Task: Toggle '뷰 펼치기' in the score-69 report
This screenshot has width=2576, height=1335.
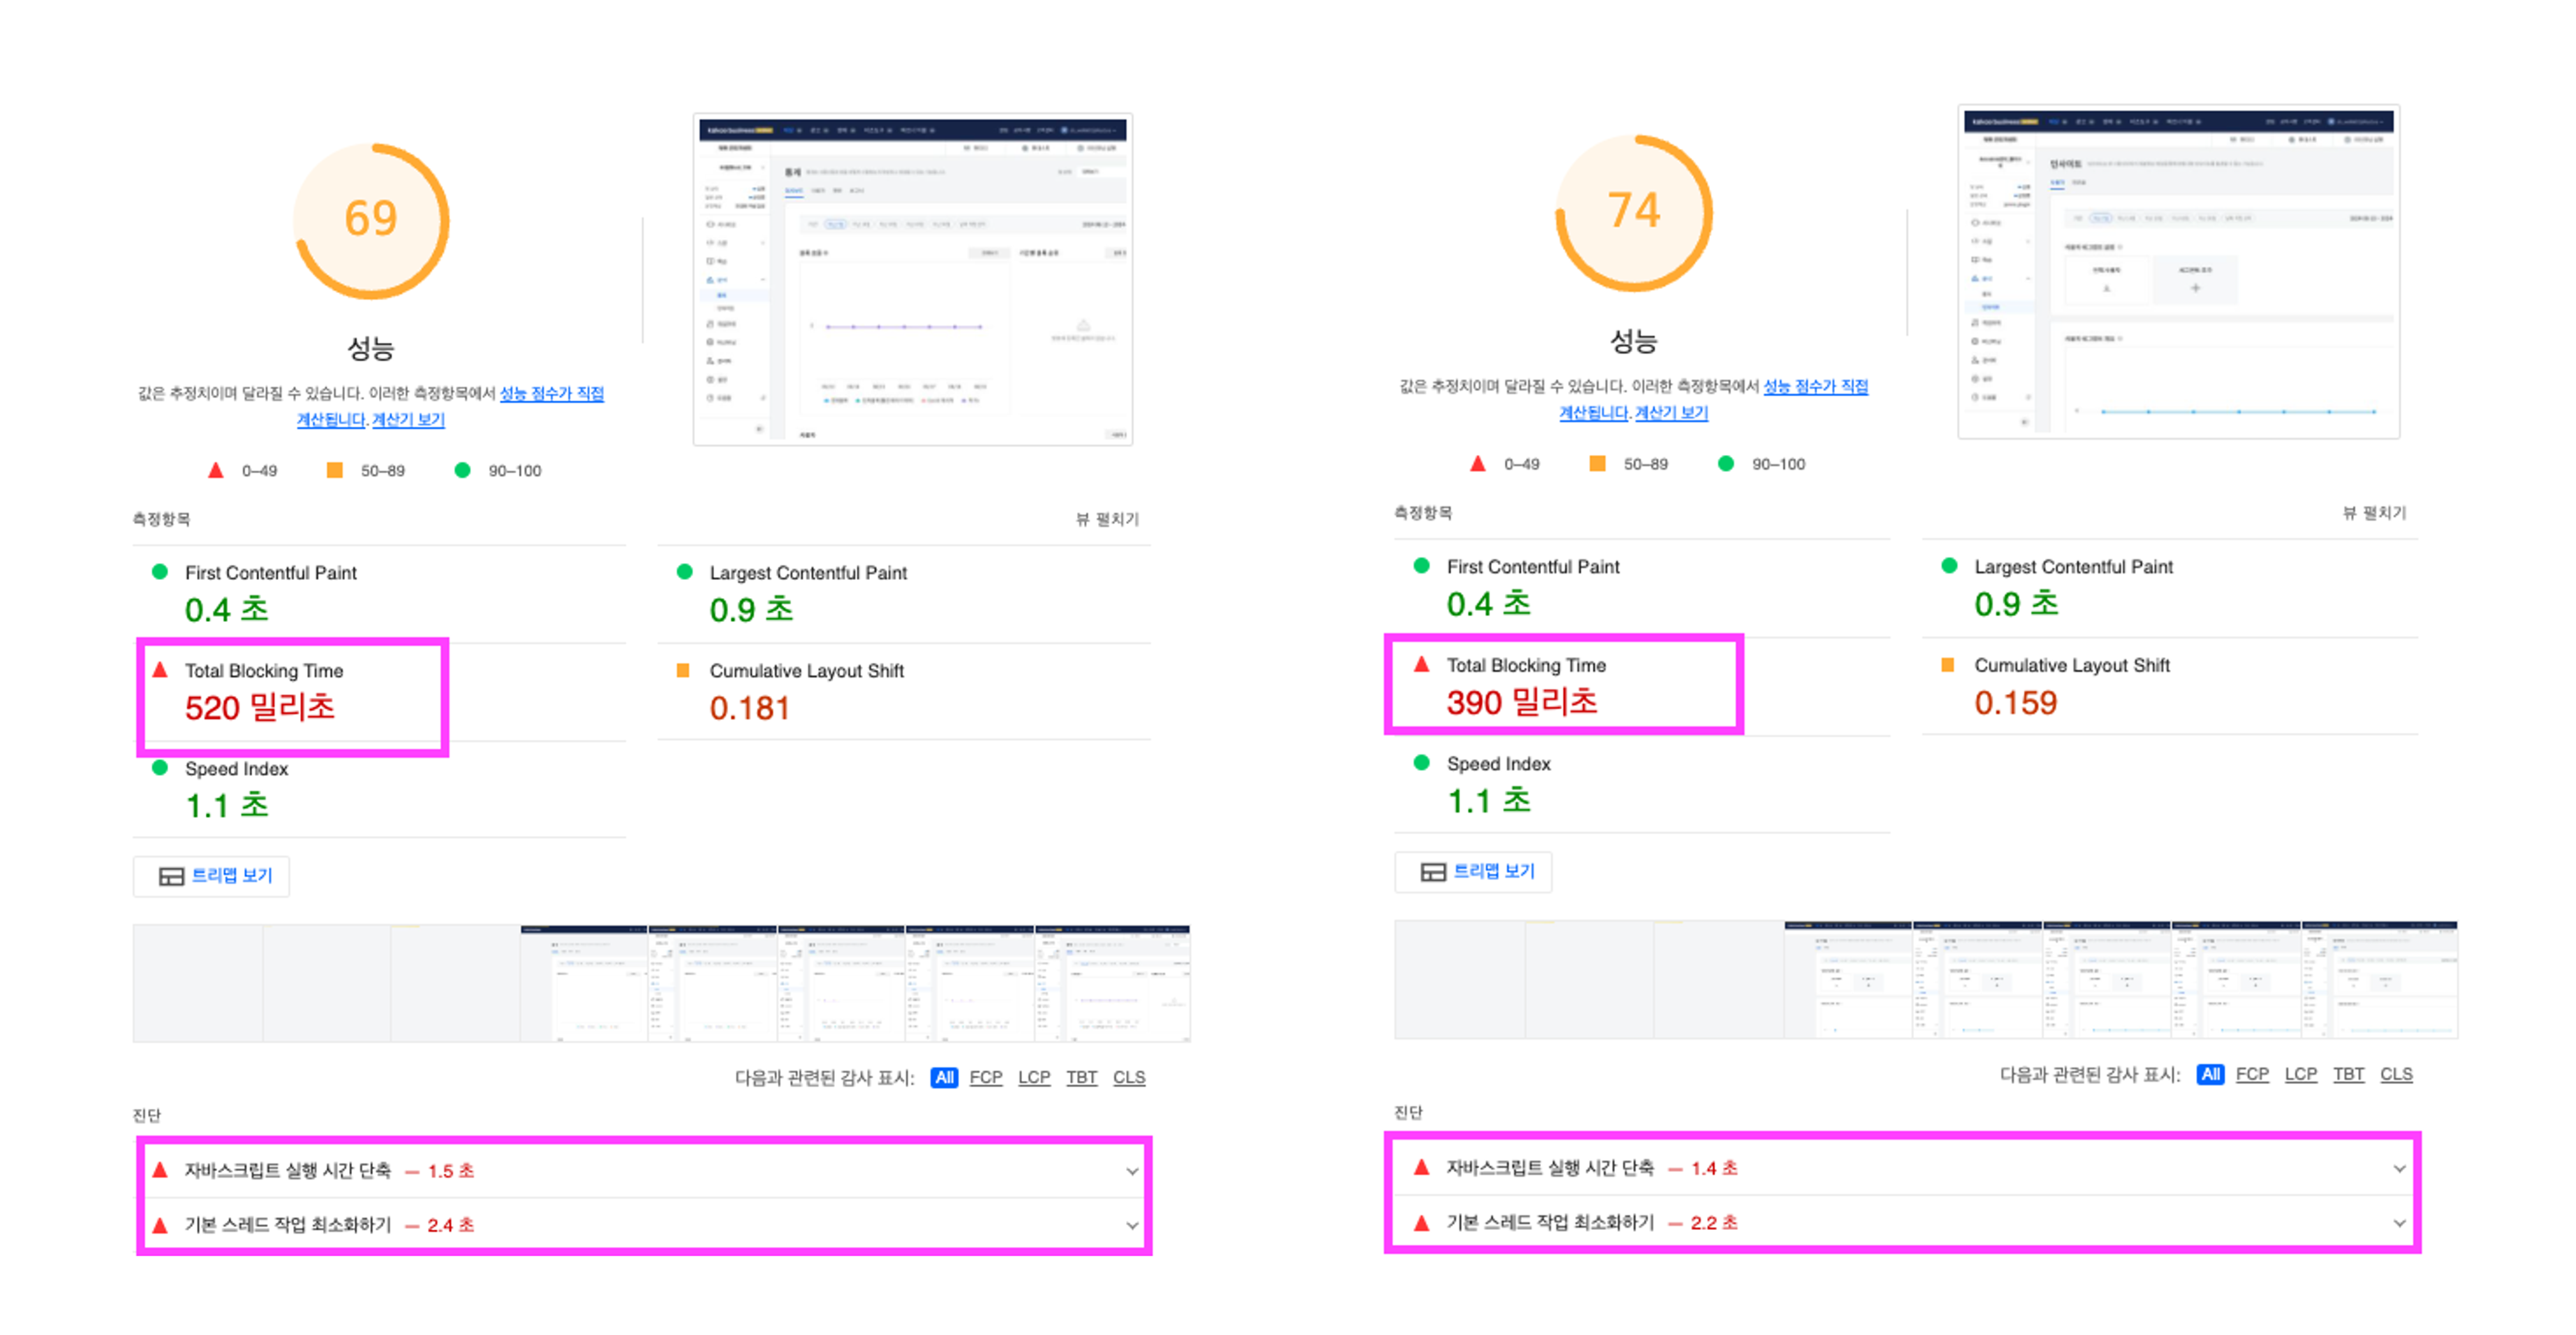Action: [x=1107, y=519]
